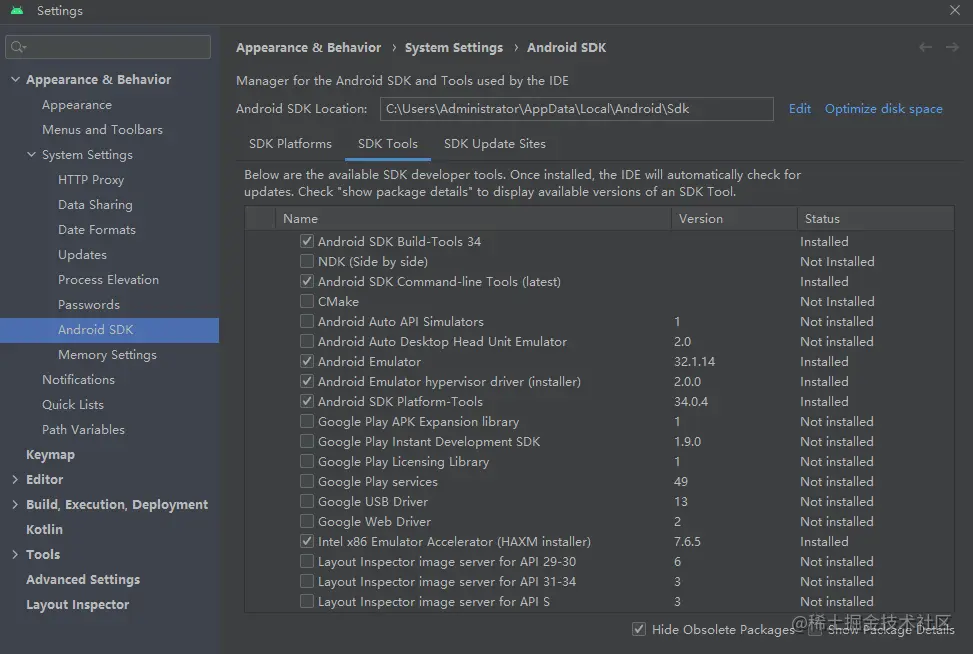Open Path Variables settings
The image size is (973, 654).
click(83, 429)
